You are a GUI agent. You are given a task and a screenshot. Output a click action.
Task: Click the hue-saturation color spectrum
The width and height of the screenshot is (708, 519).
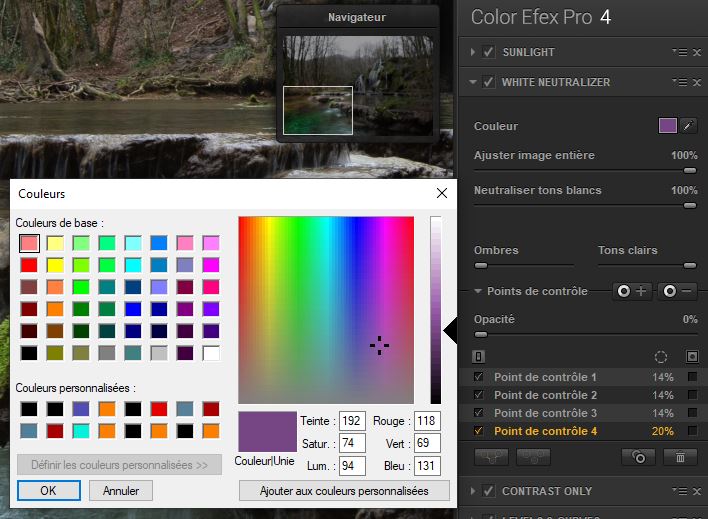pos(326,310)
